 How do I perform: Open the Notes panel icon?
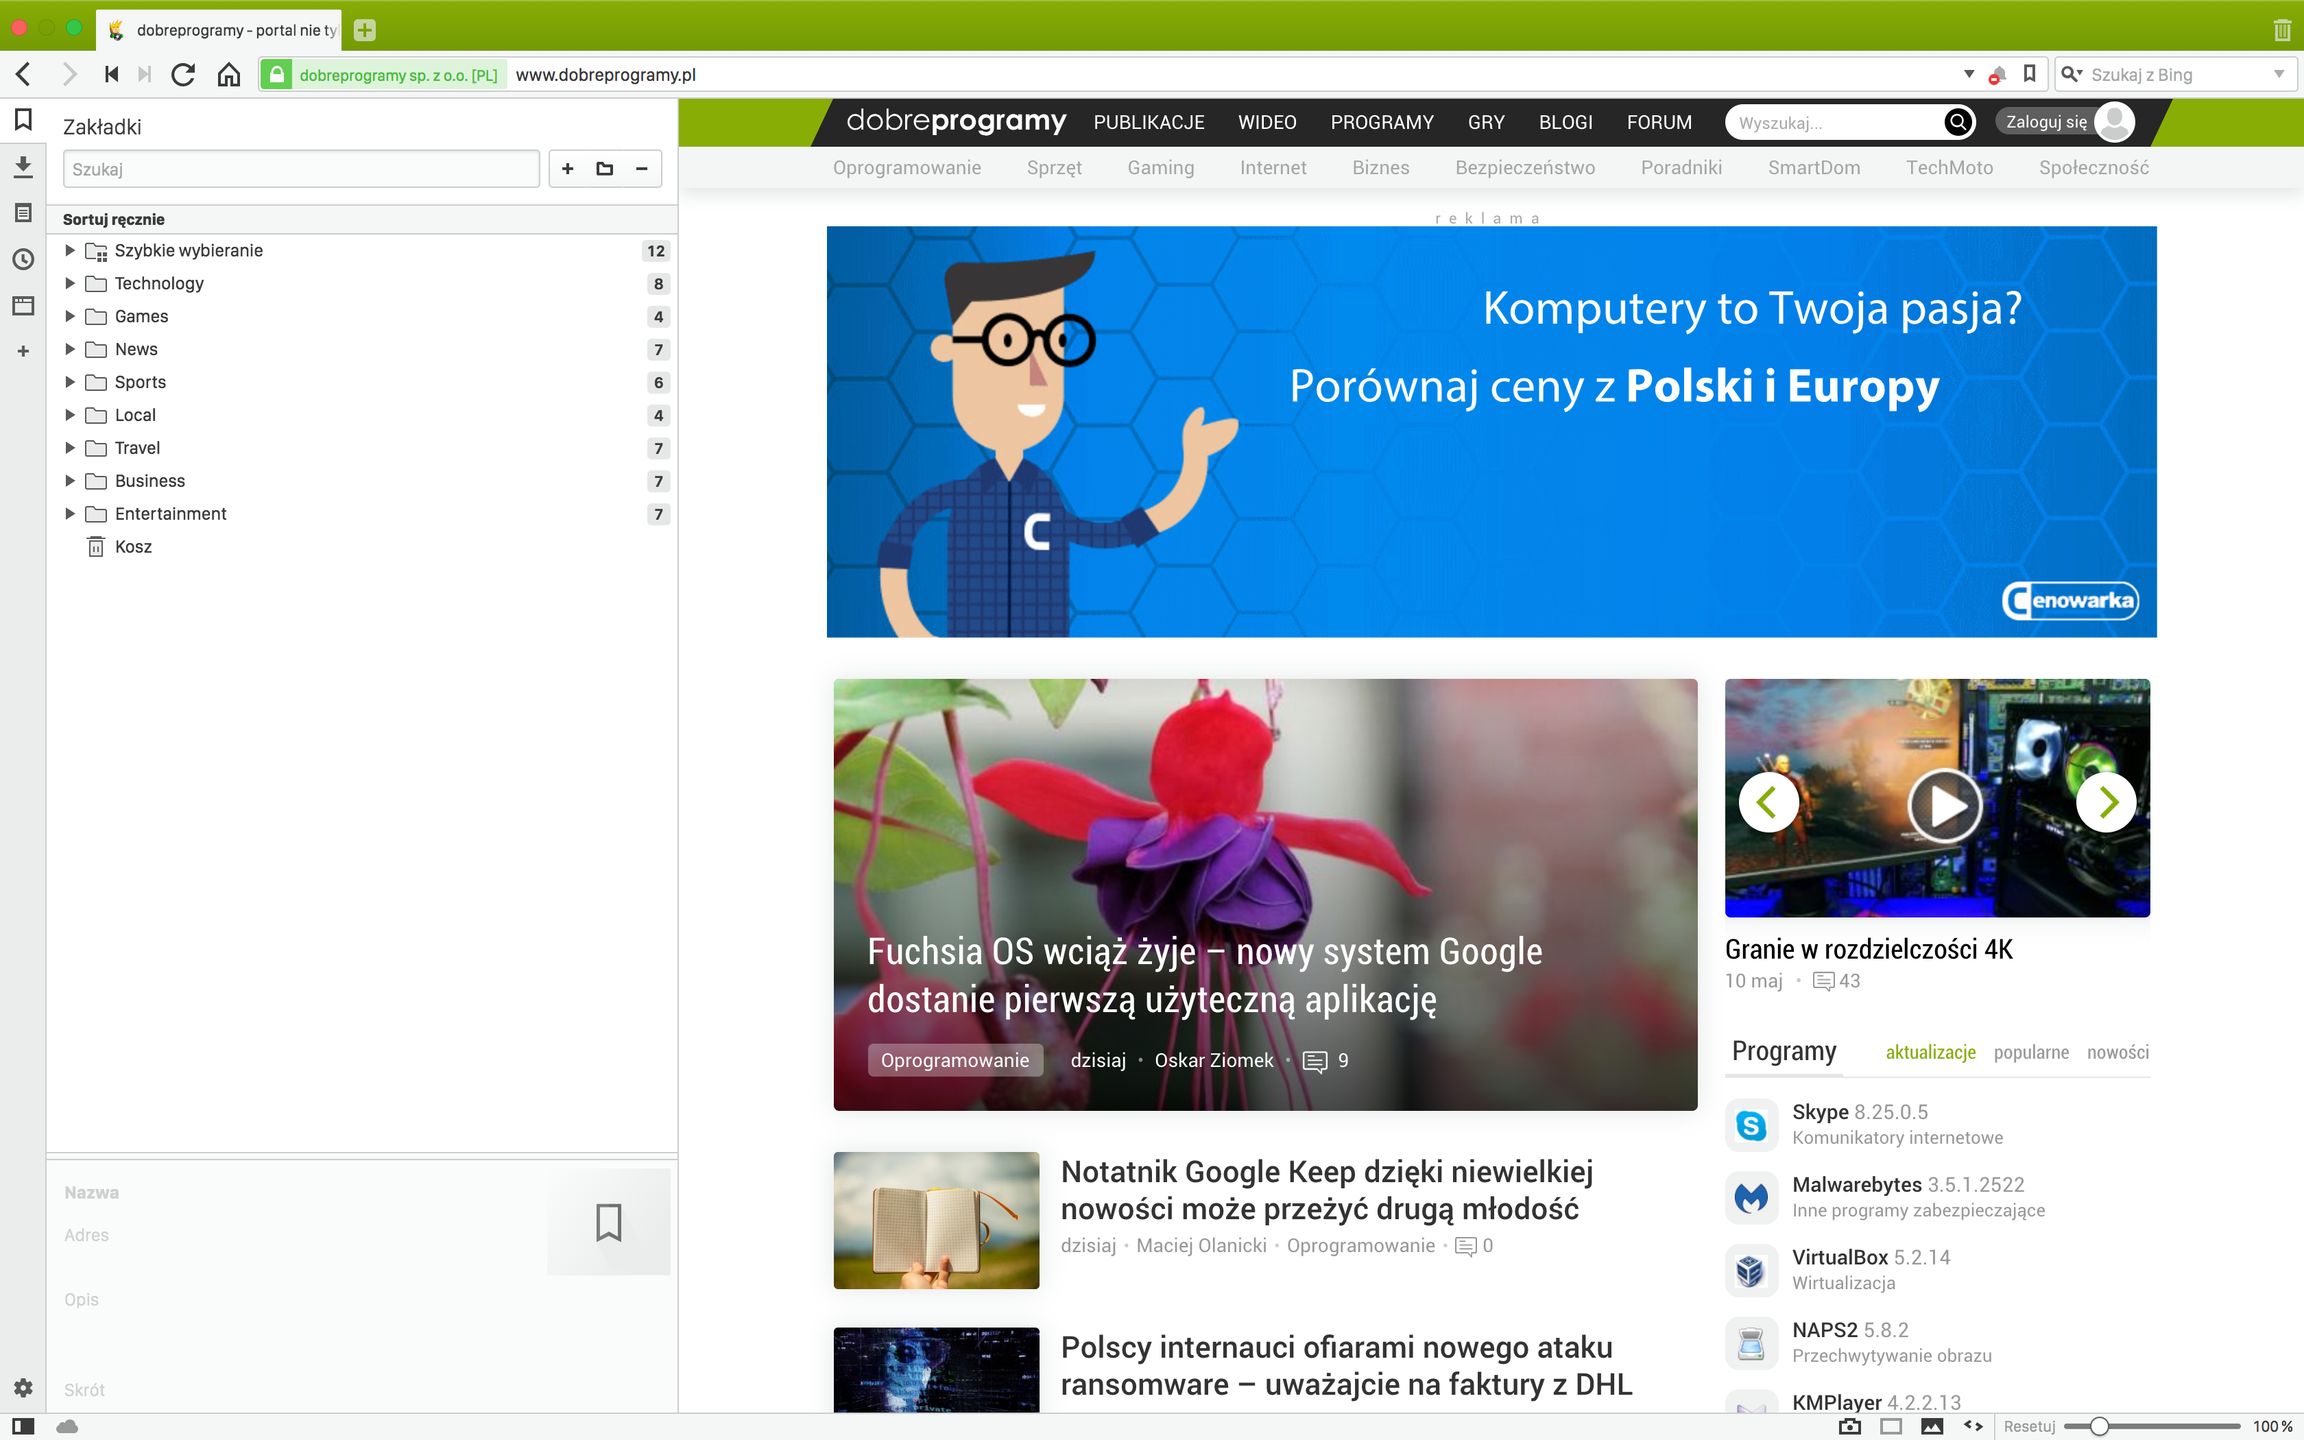(x=23, y=213)
